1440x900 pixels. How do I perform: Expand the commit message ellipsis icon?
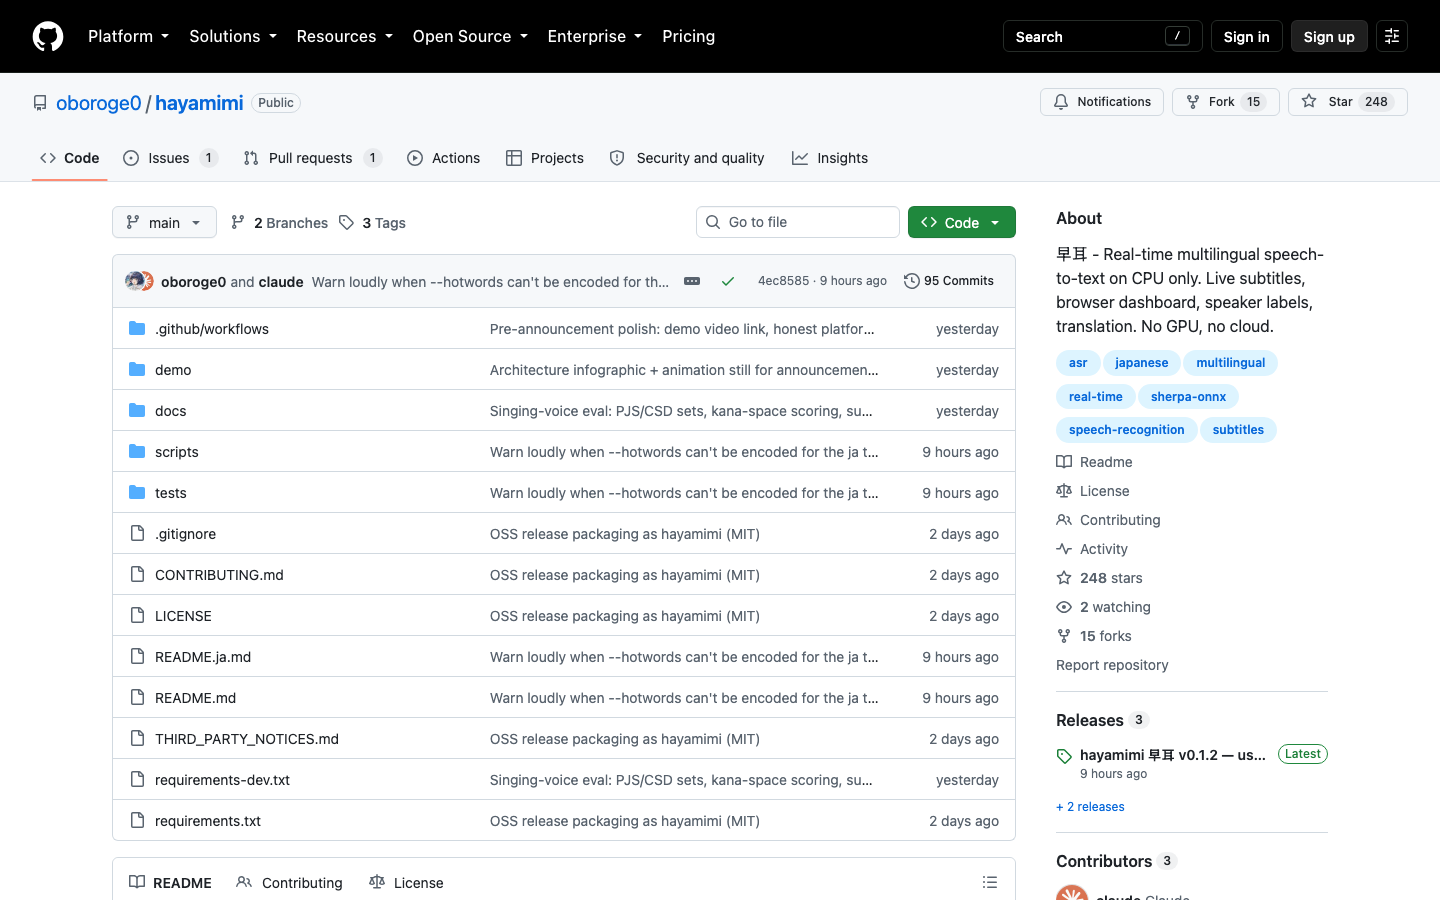692,281
